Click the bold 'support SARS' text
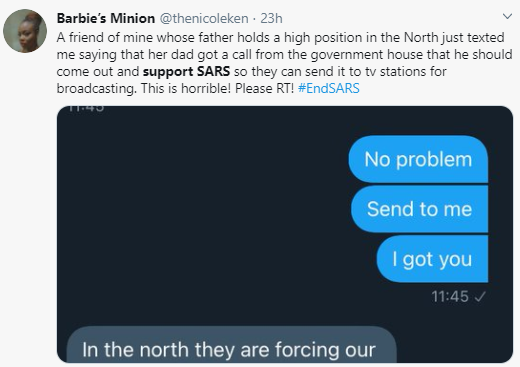The image size is (520, 367). (186, 71)
